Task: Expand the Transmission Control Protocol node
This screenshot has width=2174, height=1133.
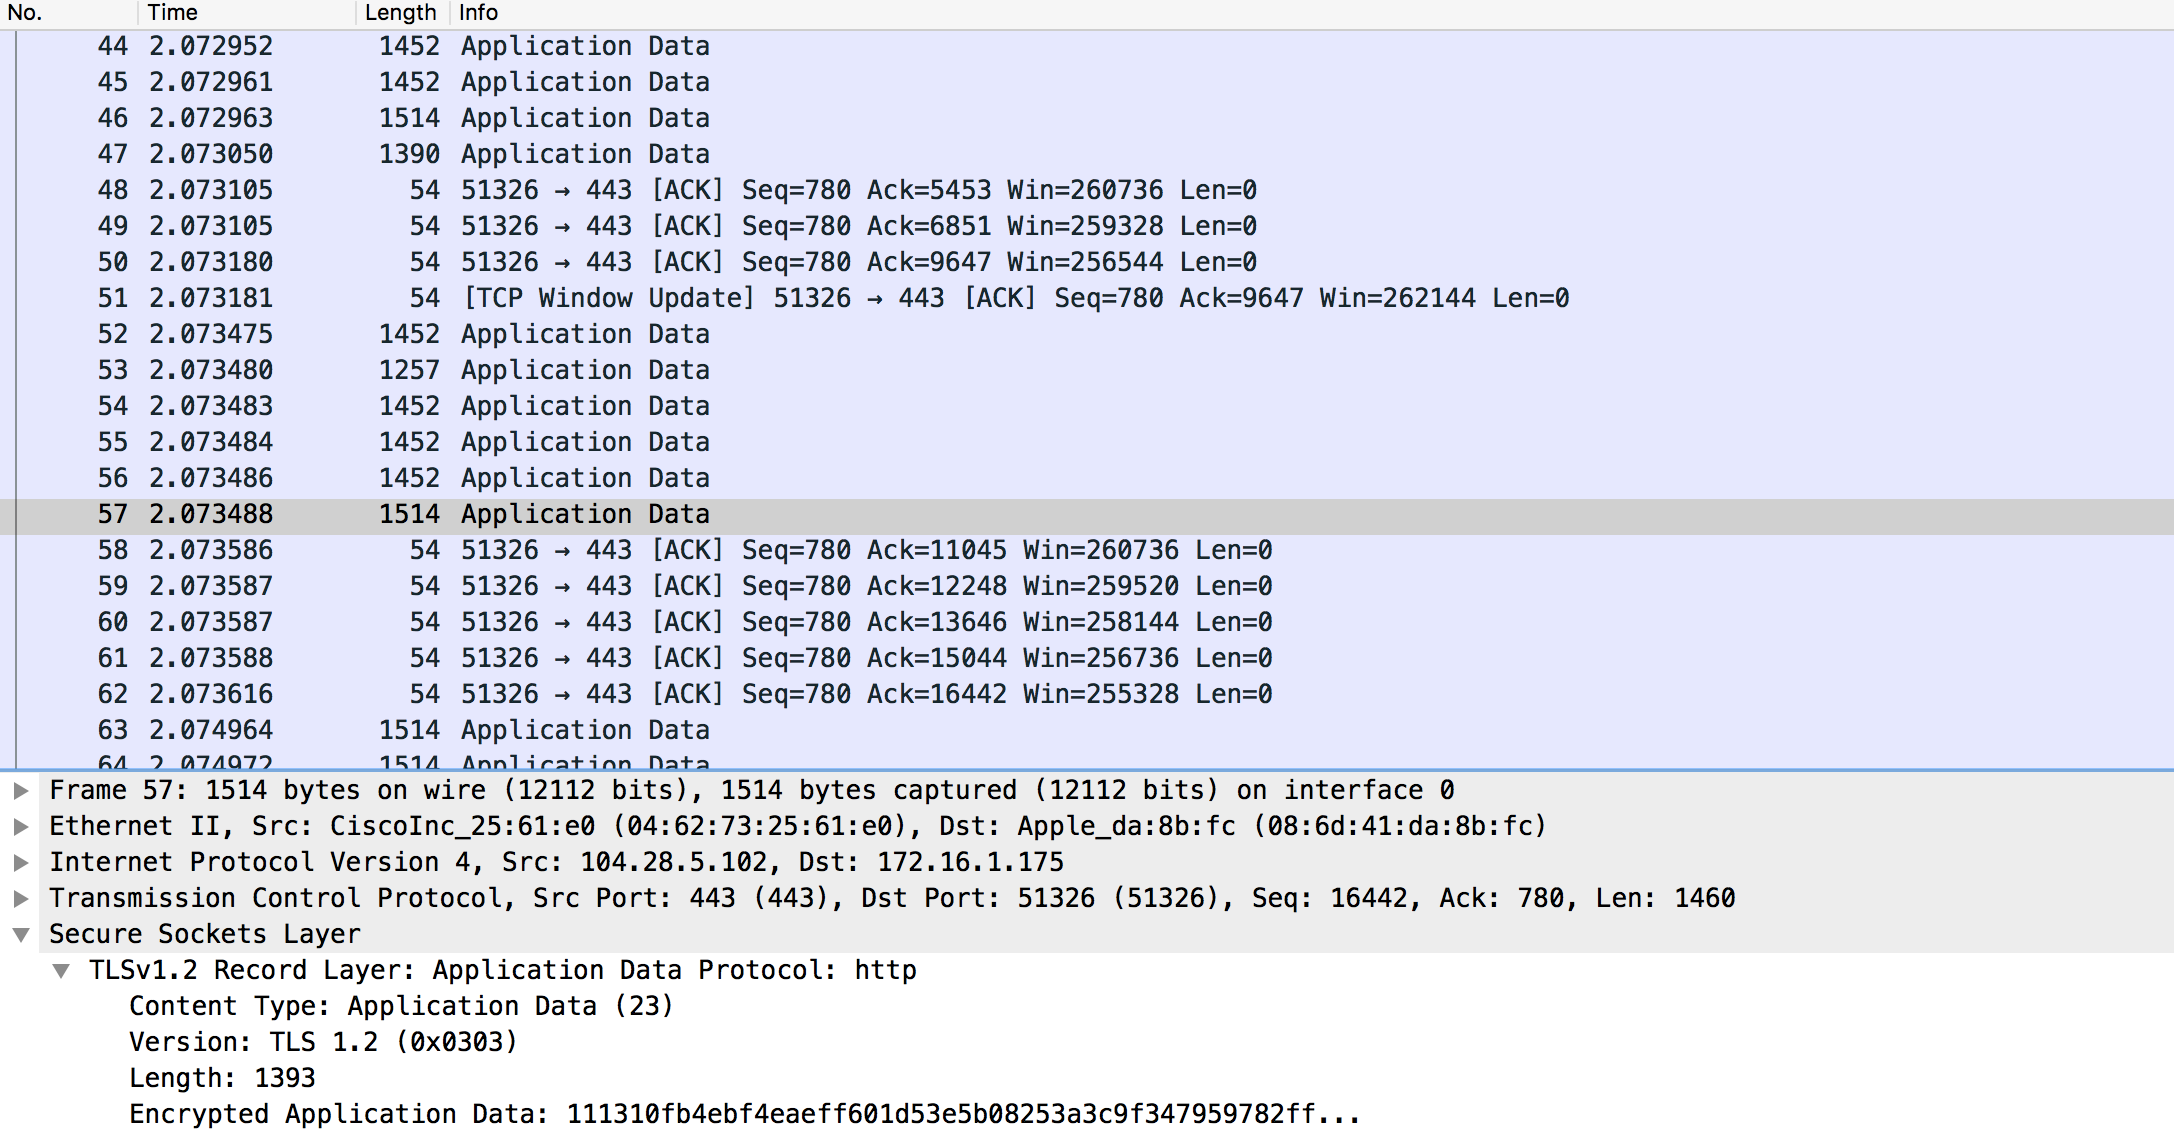Action: pyautogui.click(x=21, y=899)
